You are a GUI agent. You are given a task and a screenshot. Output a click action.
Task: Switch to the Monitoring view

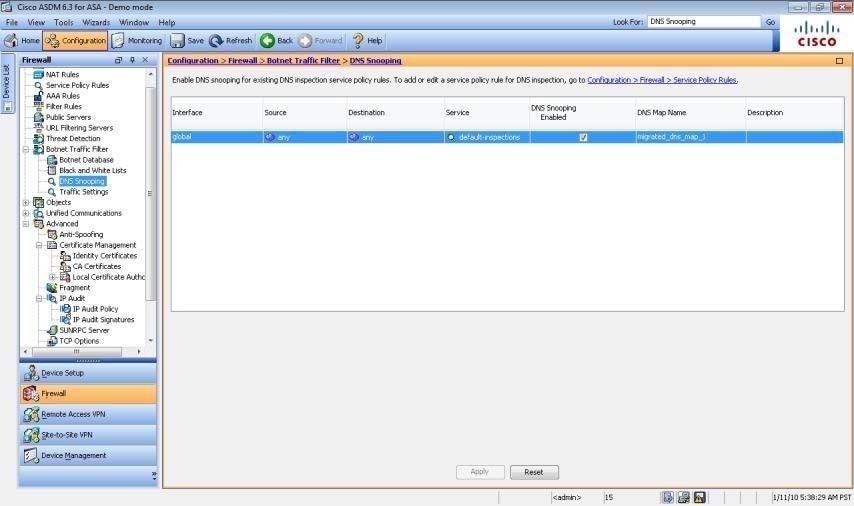point(137,41)
